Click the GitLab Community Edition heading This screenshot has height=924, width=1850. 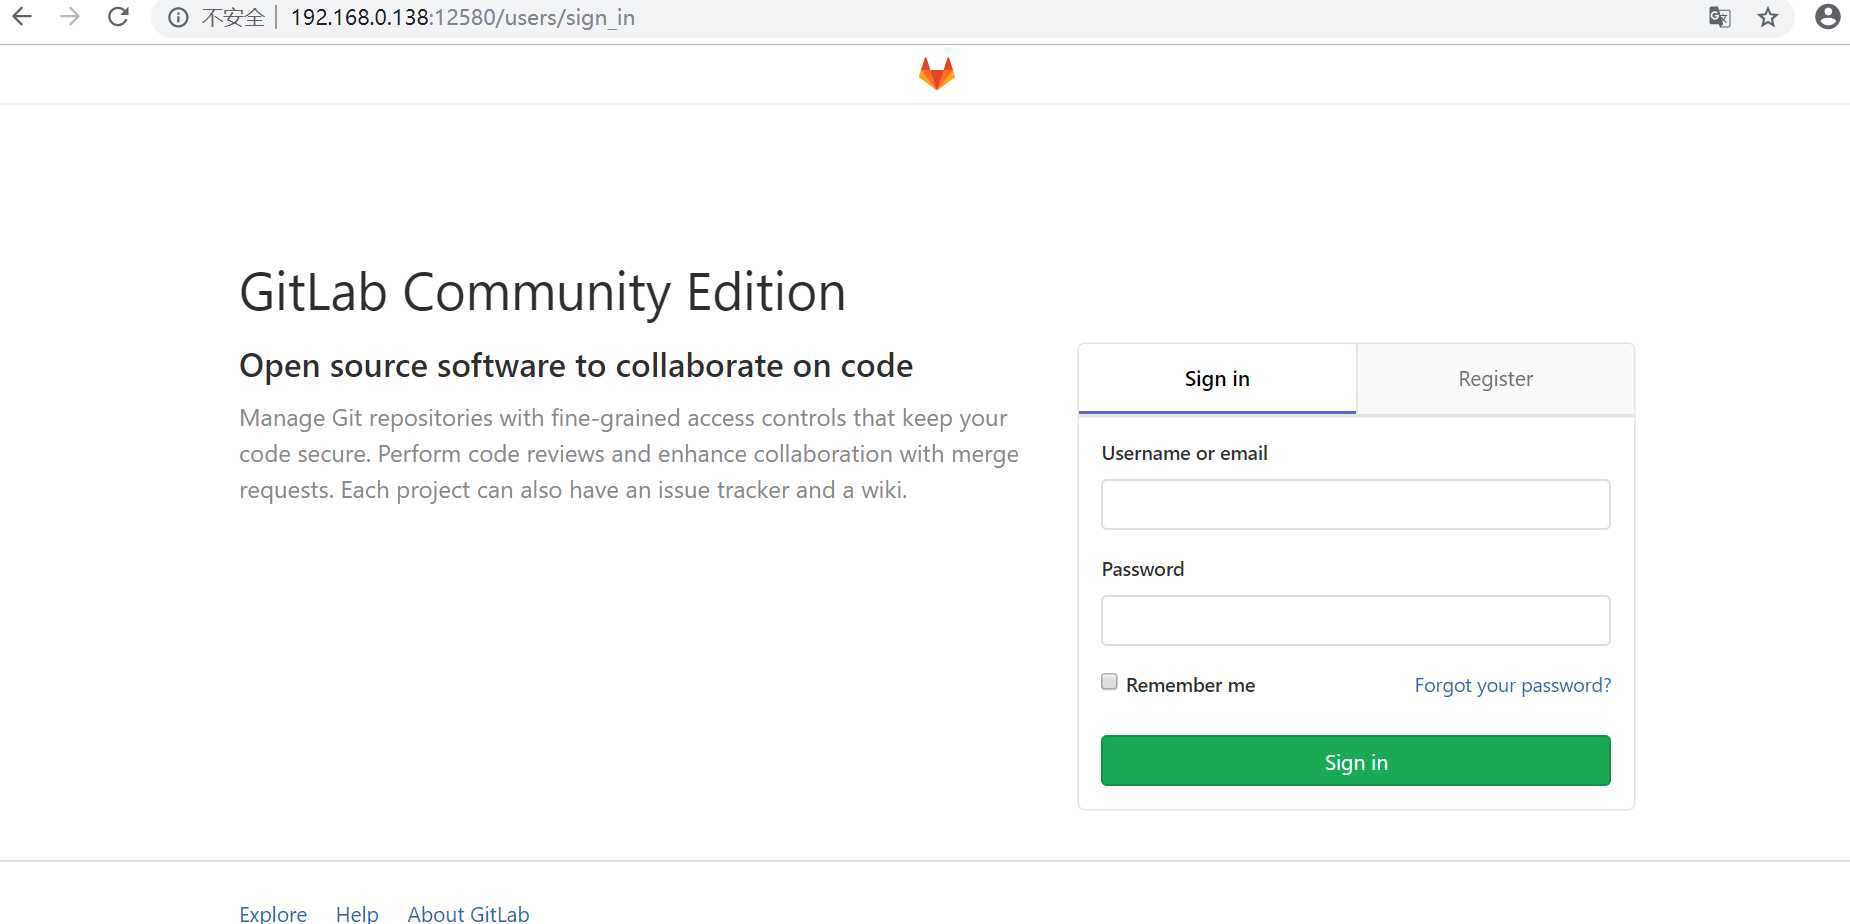tap(543, 293)
